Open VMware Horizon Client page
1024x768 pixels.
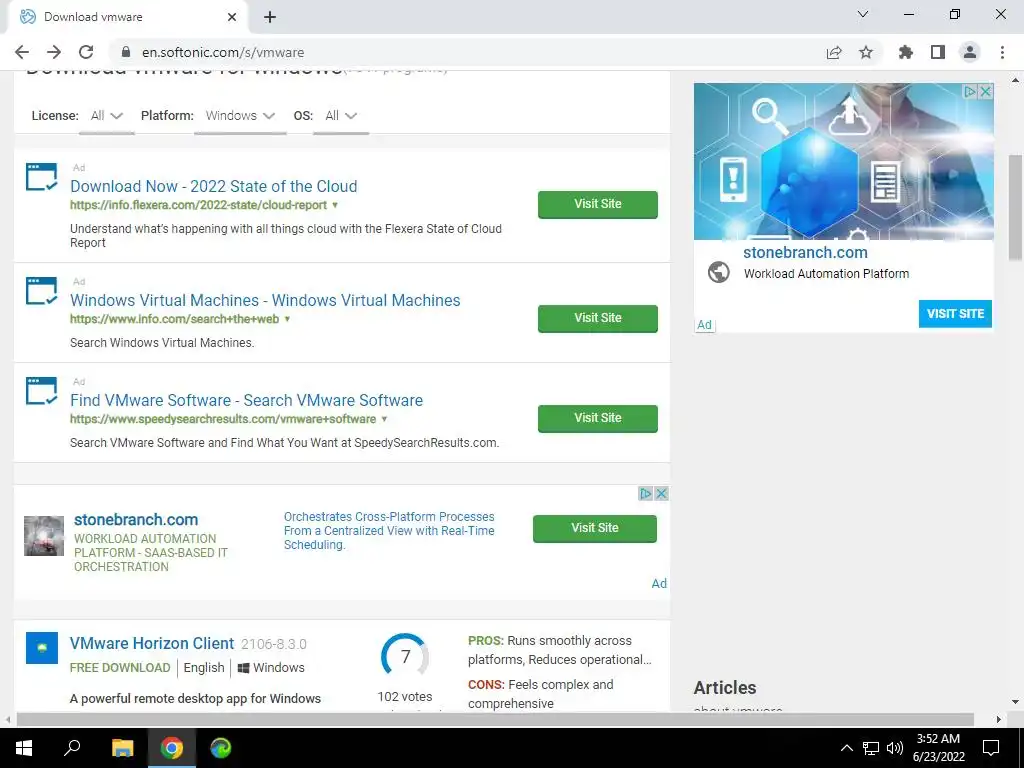tap(152, 643)
